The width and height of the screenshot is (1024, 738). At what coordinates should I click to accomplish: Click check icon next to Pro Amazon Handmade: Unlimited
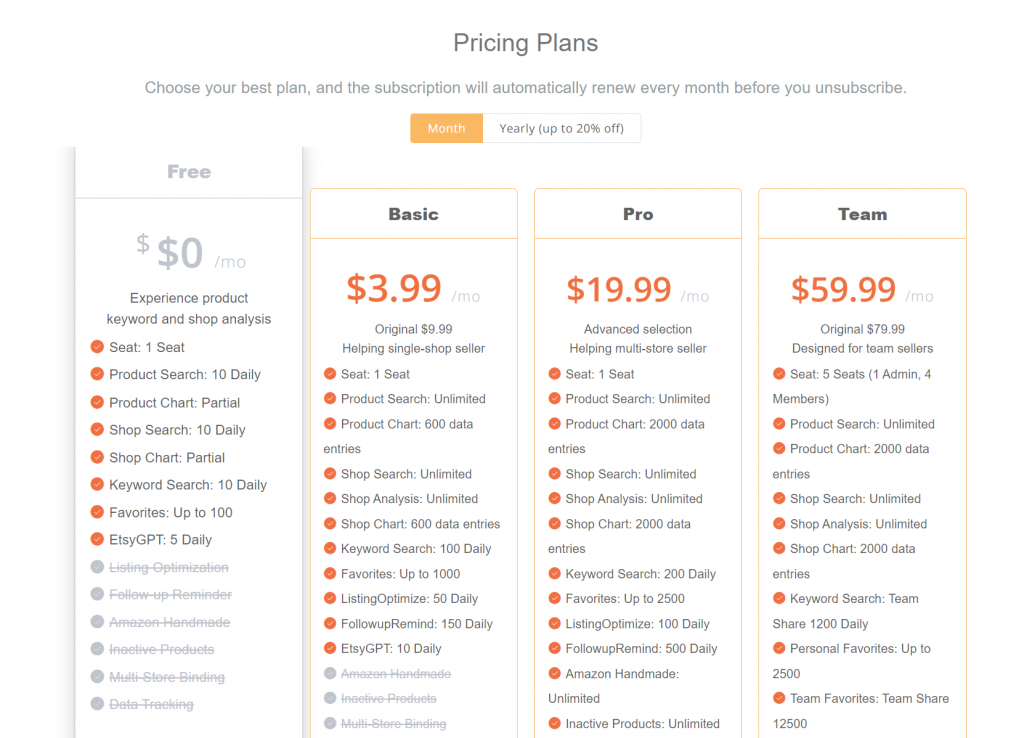[554, 673]
